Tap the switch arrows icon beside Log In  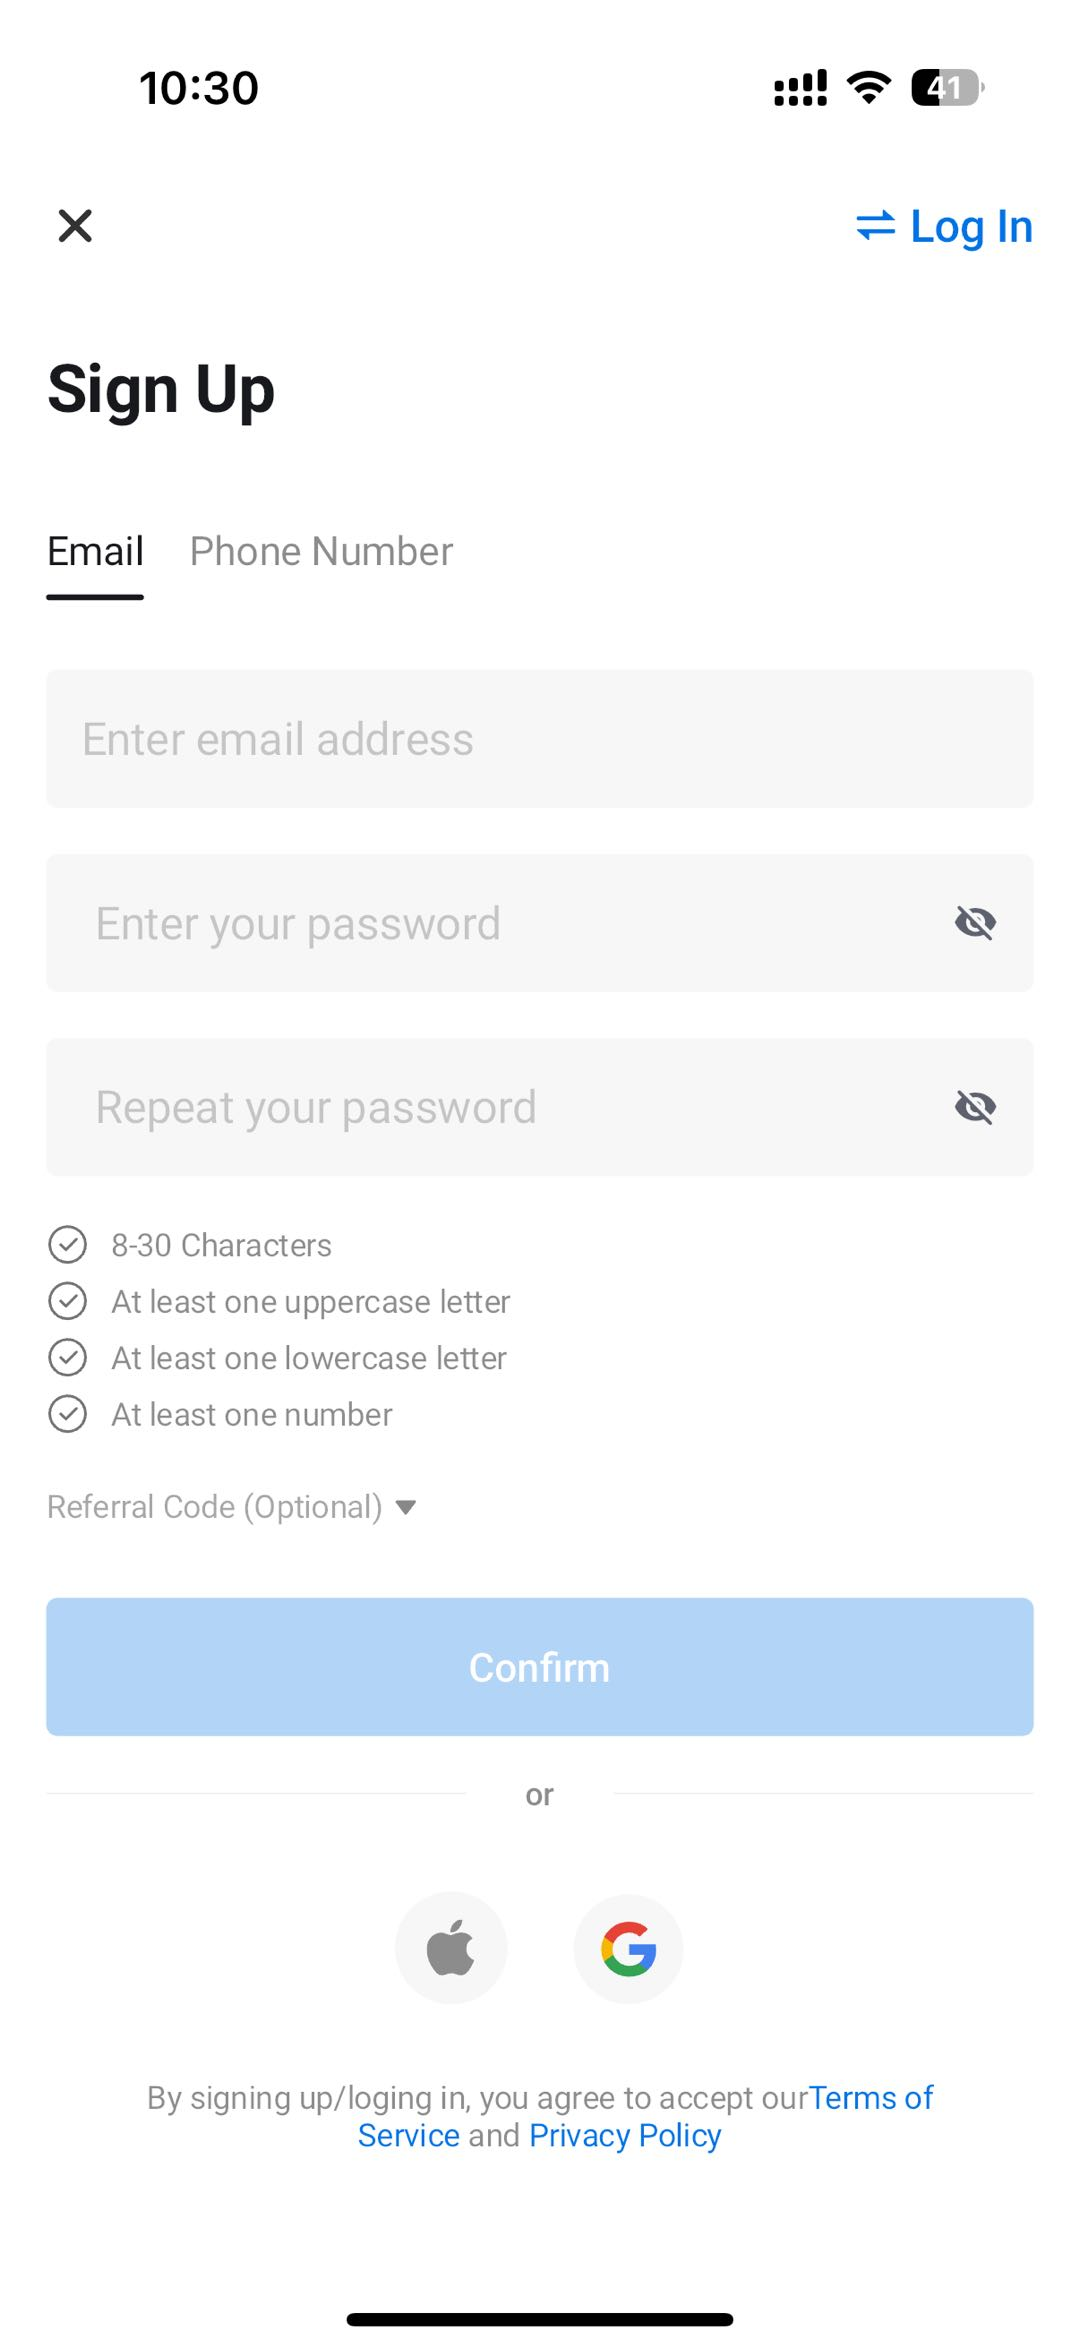875,226
